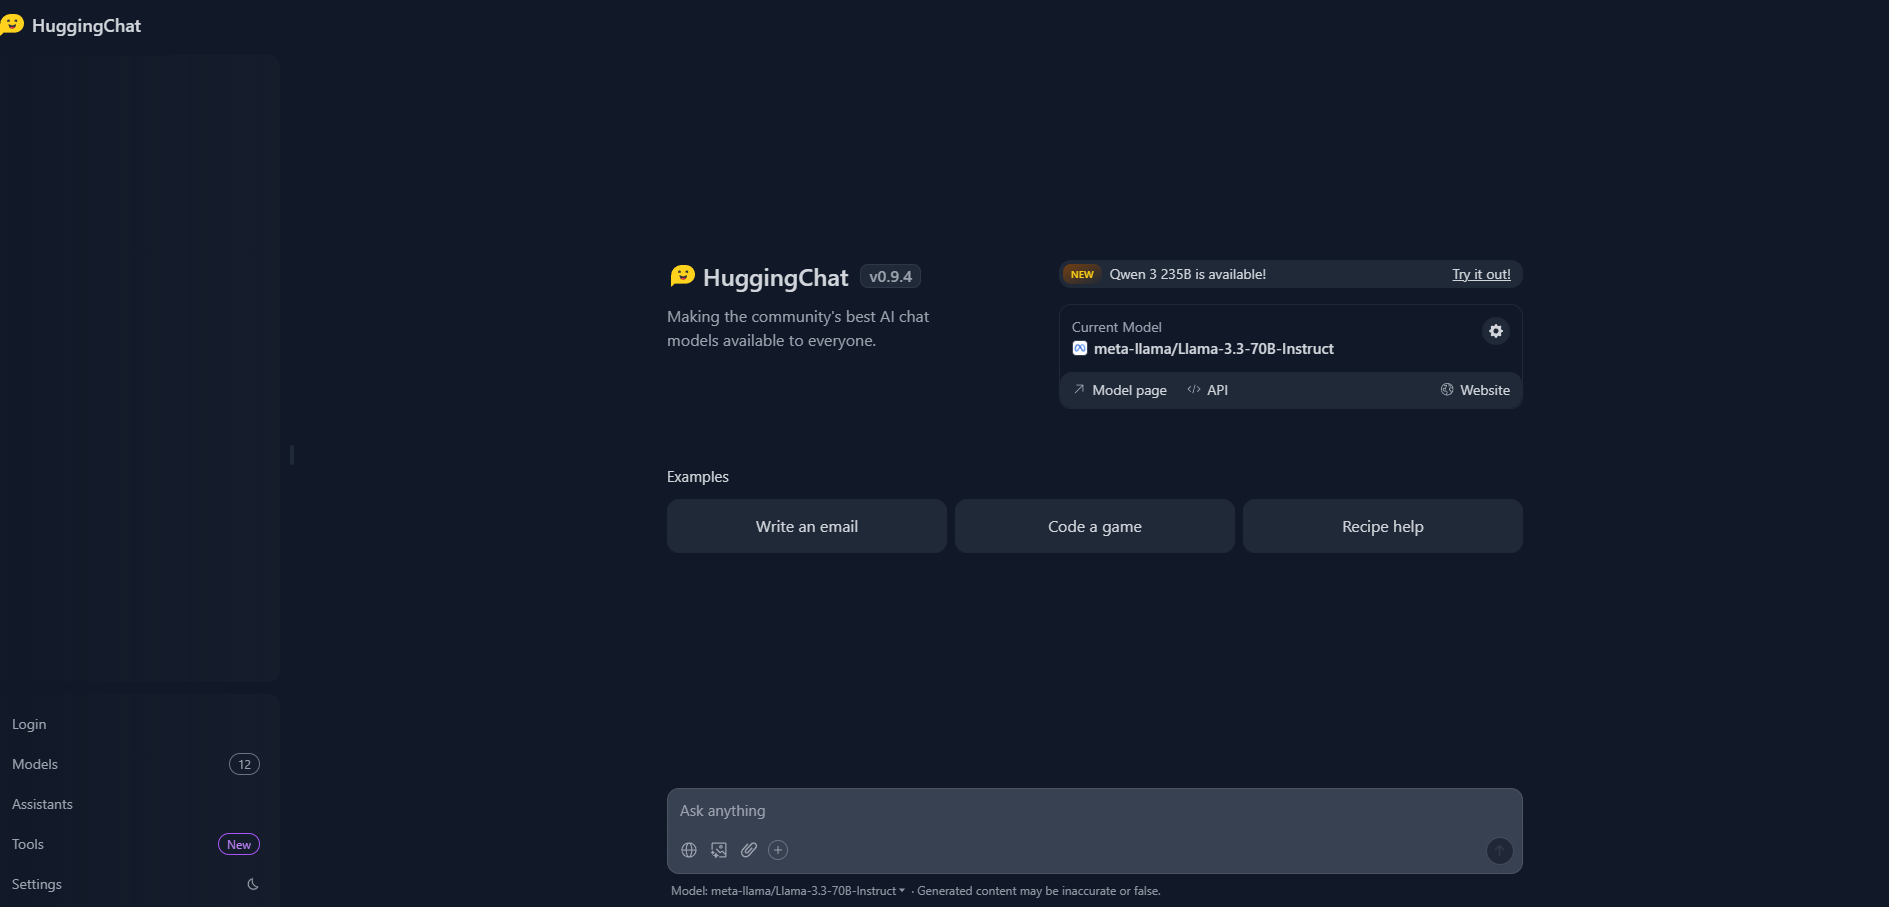Select the Write an email example

pyautogui.click(x=807, y=526)
